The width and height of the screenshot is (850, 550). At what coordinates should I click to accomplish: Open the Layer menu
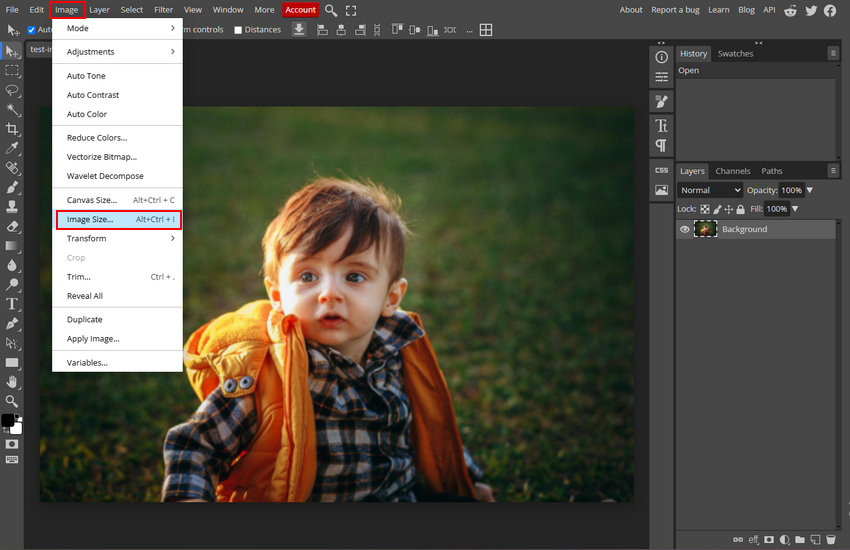[x=99, y=10]
